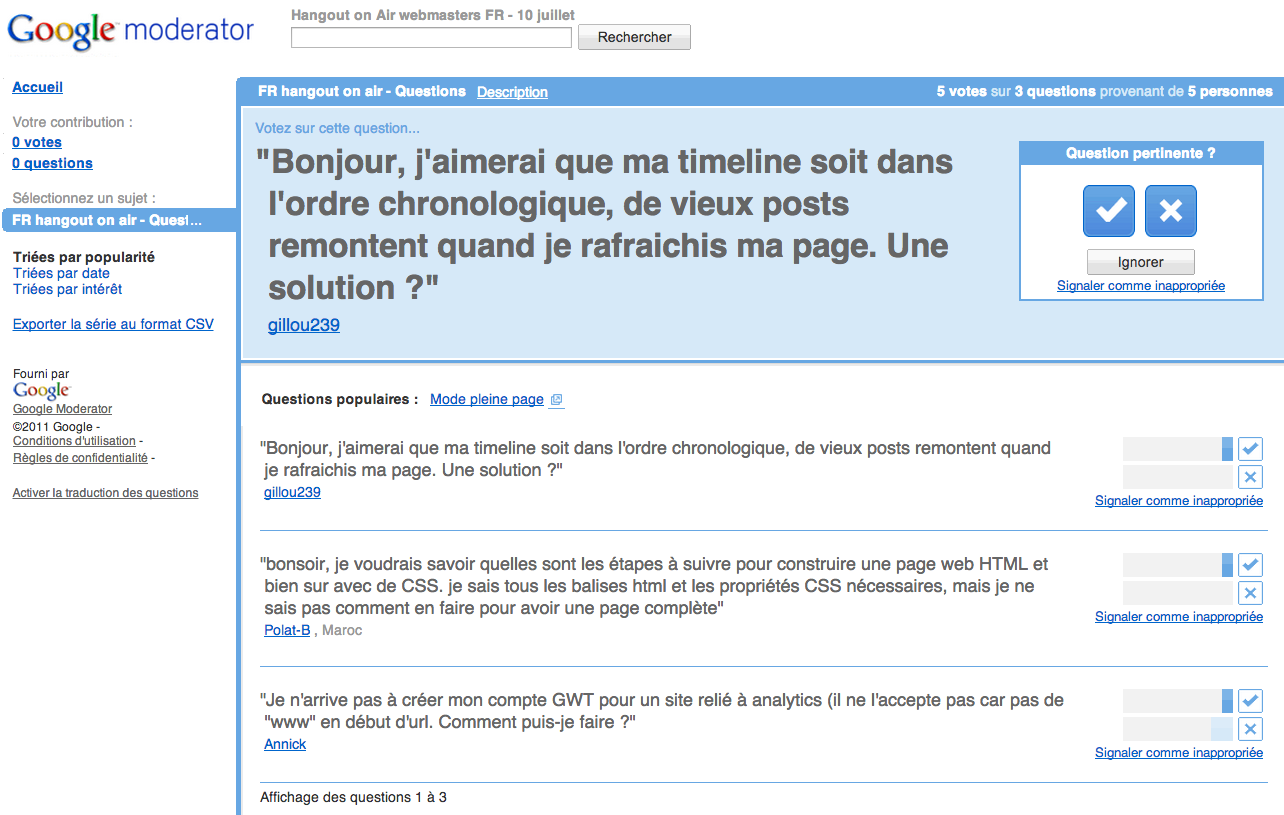This screenshot has width=1284, height=815.
Task: Click the '5 votes sur 3 questions' summary text
Action: click(1016, 91)
